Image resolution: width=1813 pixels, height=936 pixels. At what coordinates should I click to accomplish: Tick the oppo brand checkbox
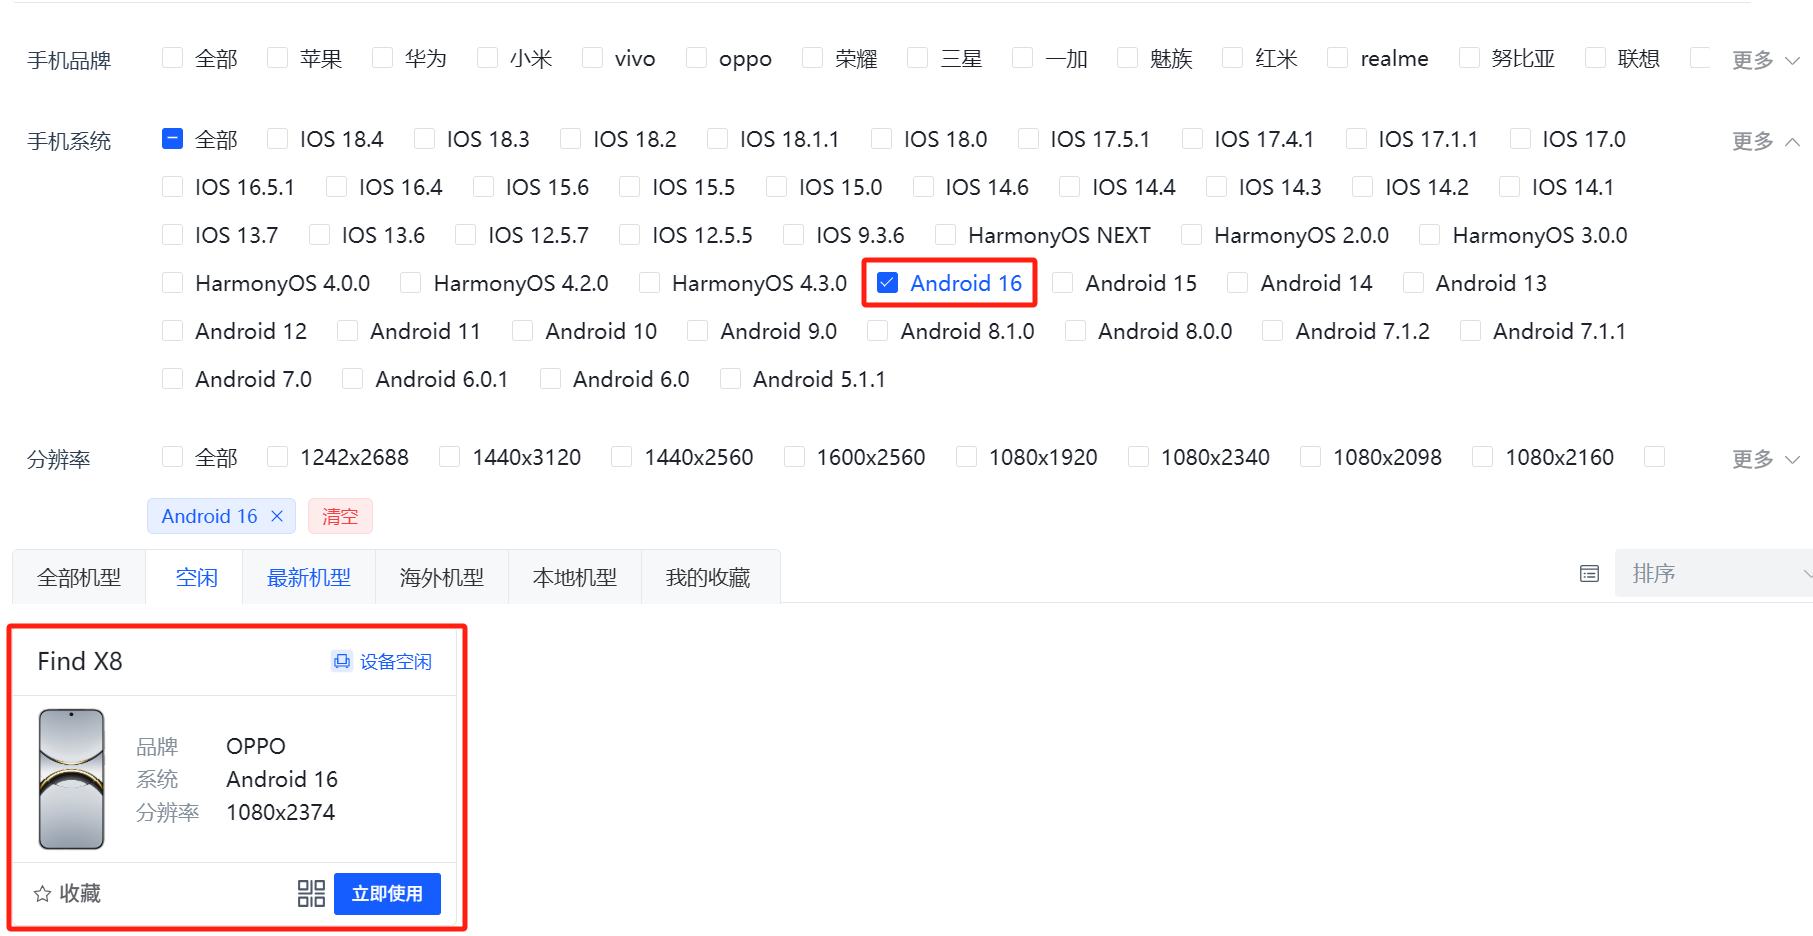click(696, 58)
